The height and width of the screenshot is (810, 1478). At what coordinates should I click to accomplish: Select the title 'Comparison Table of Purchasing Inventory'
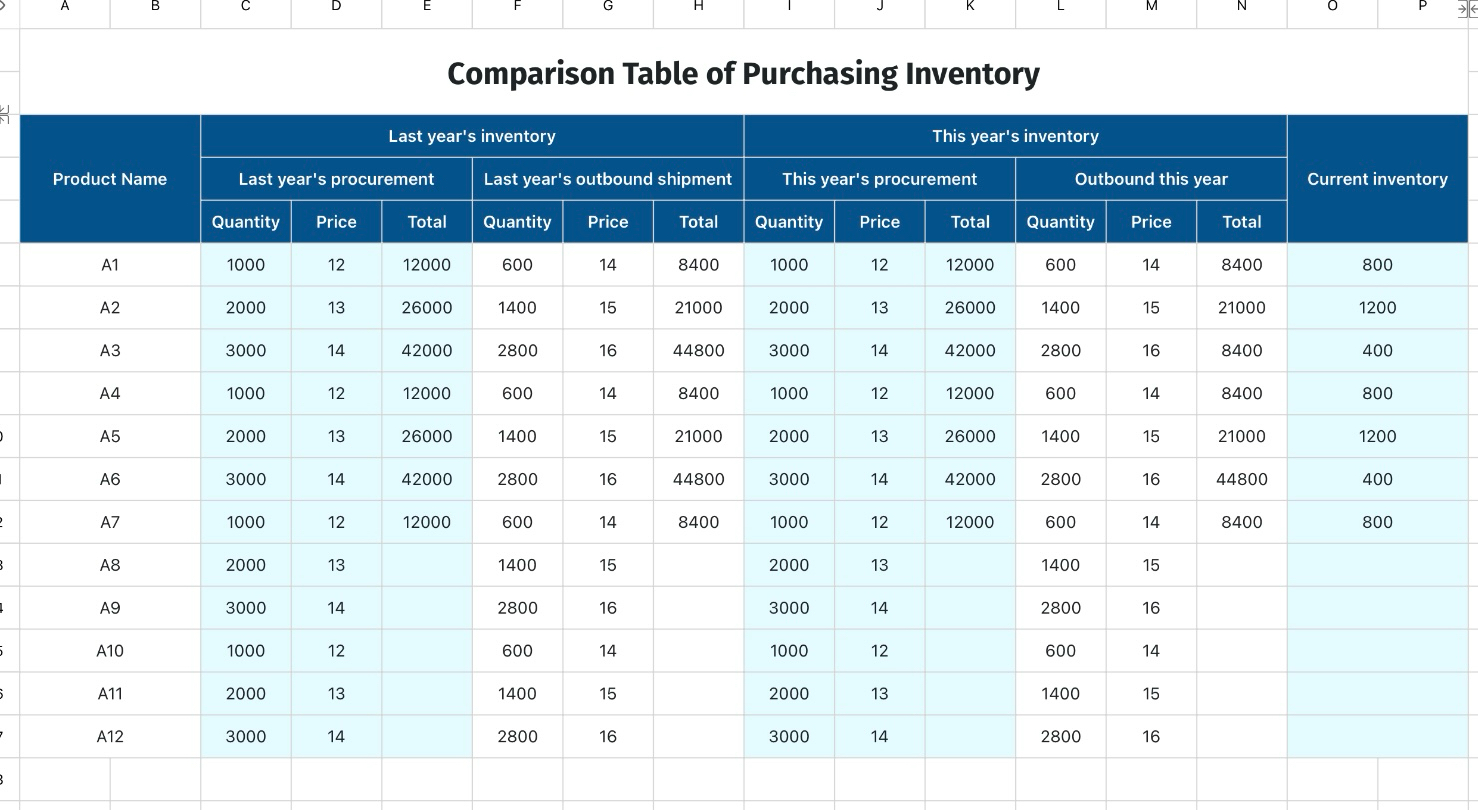(x=743, y=73)
